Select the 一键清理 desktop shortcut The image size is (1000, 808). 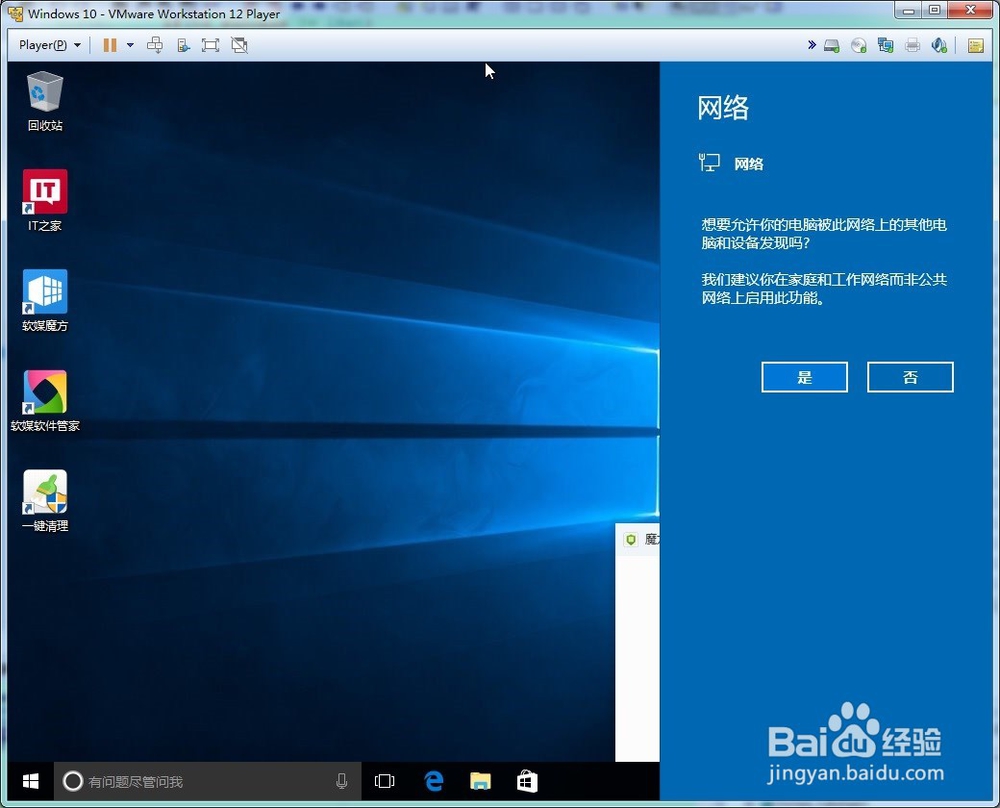click(x=45, y=501)
